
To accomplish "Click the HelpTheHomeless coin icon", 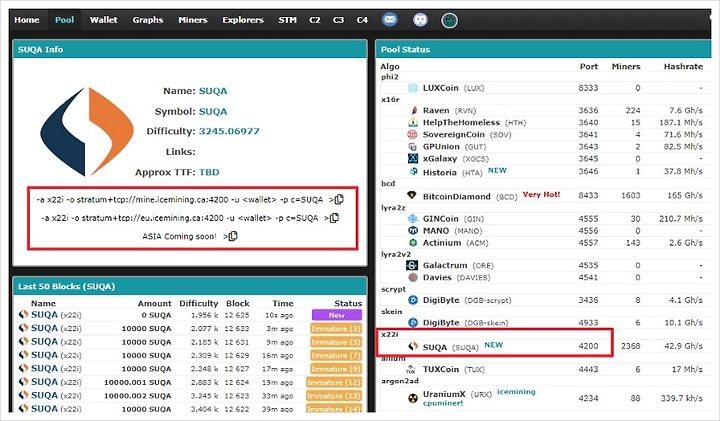I will [413, 123].
